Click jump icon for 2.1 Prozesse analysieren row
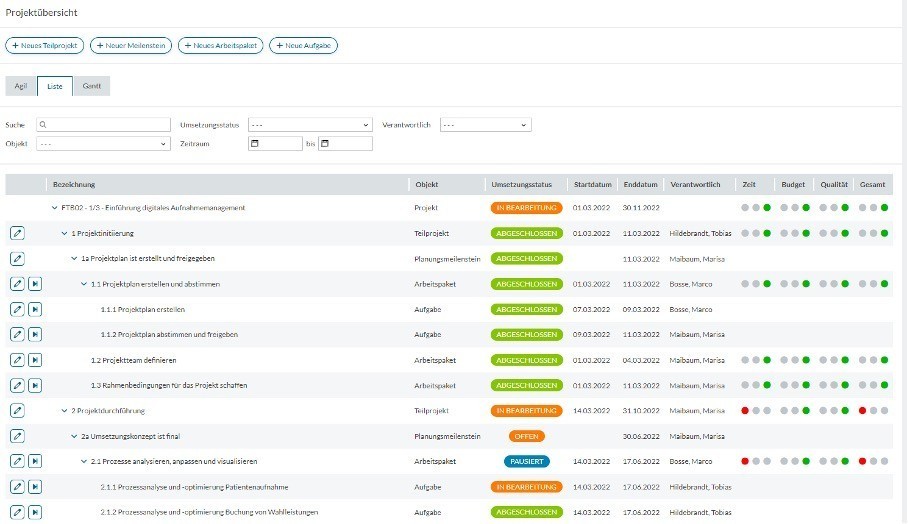The height and width of the screenshot is (524, 908). point(35,461)
